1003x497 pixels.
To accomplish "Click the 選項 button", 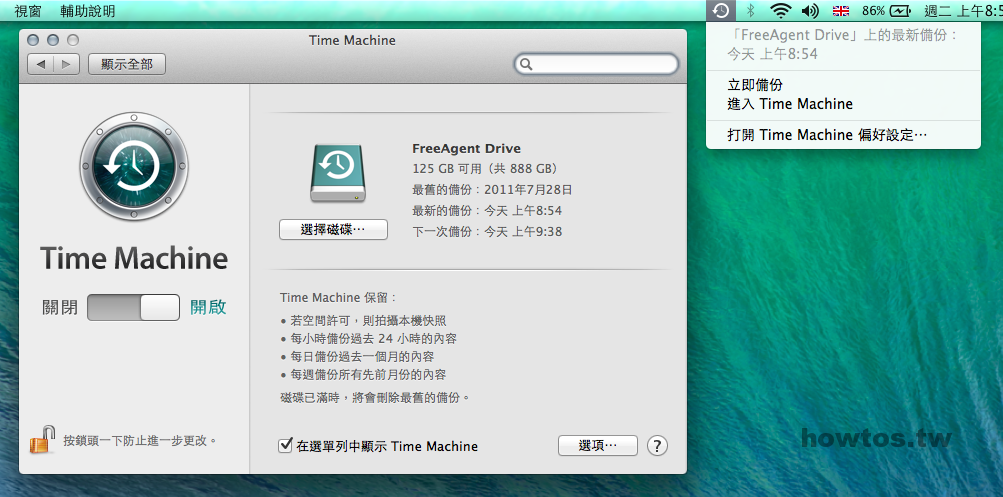I will pyautogui.click(x=597, y=446).
